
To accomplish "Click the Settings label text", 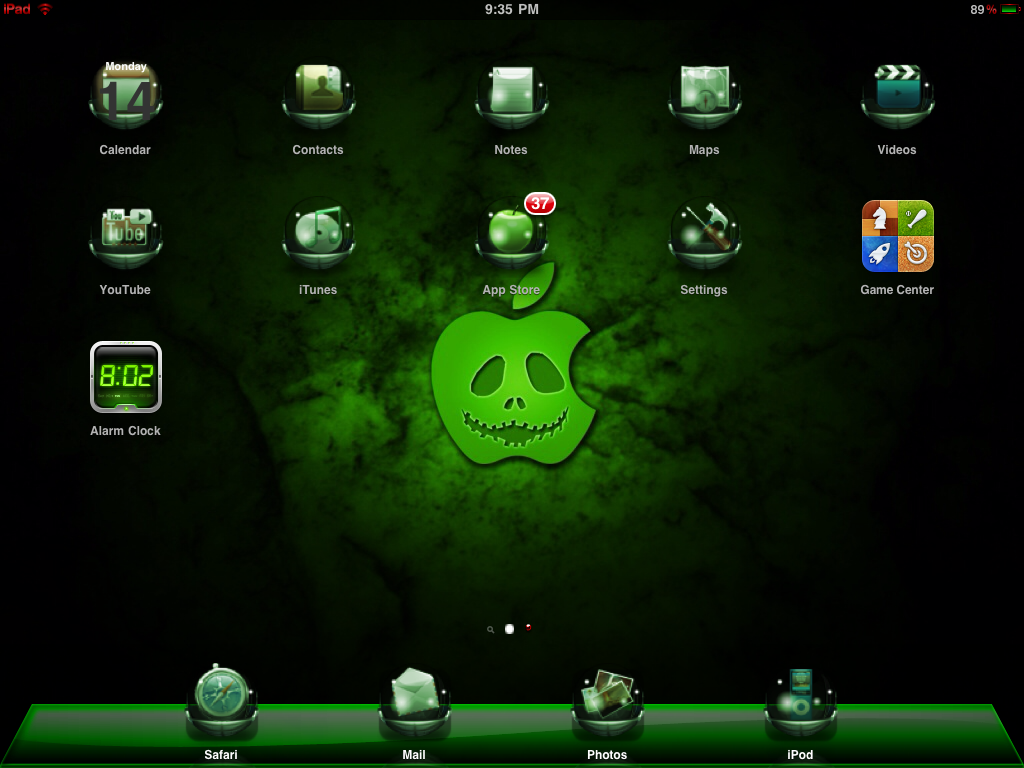I will [x=704, y=289].
